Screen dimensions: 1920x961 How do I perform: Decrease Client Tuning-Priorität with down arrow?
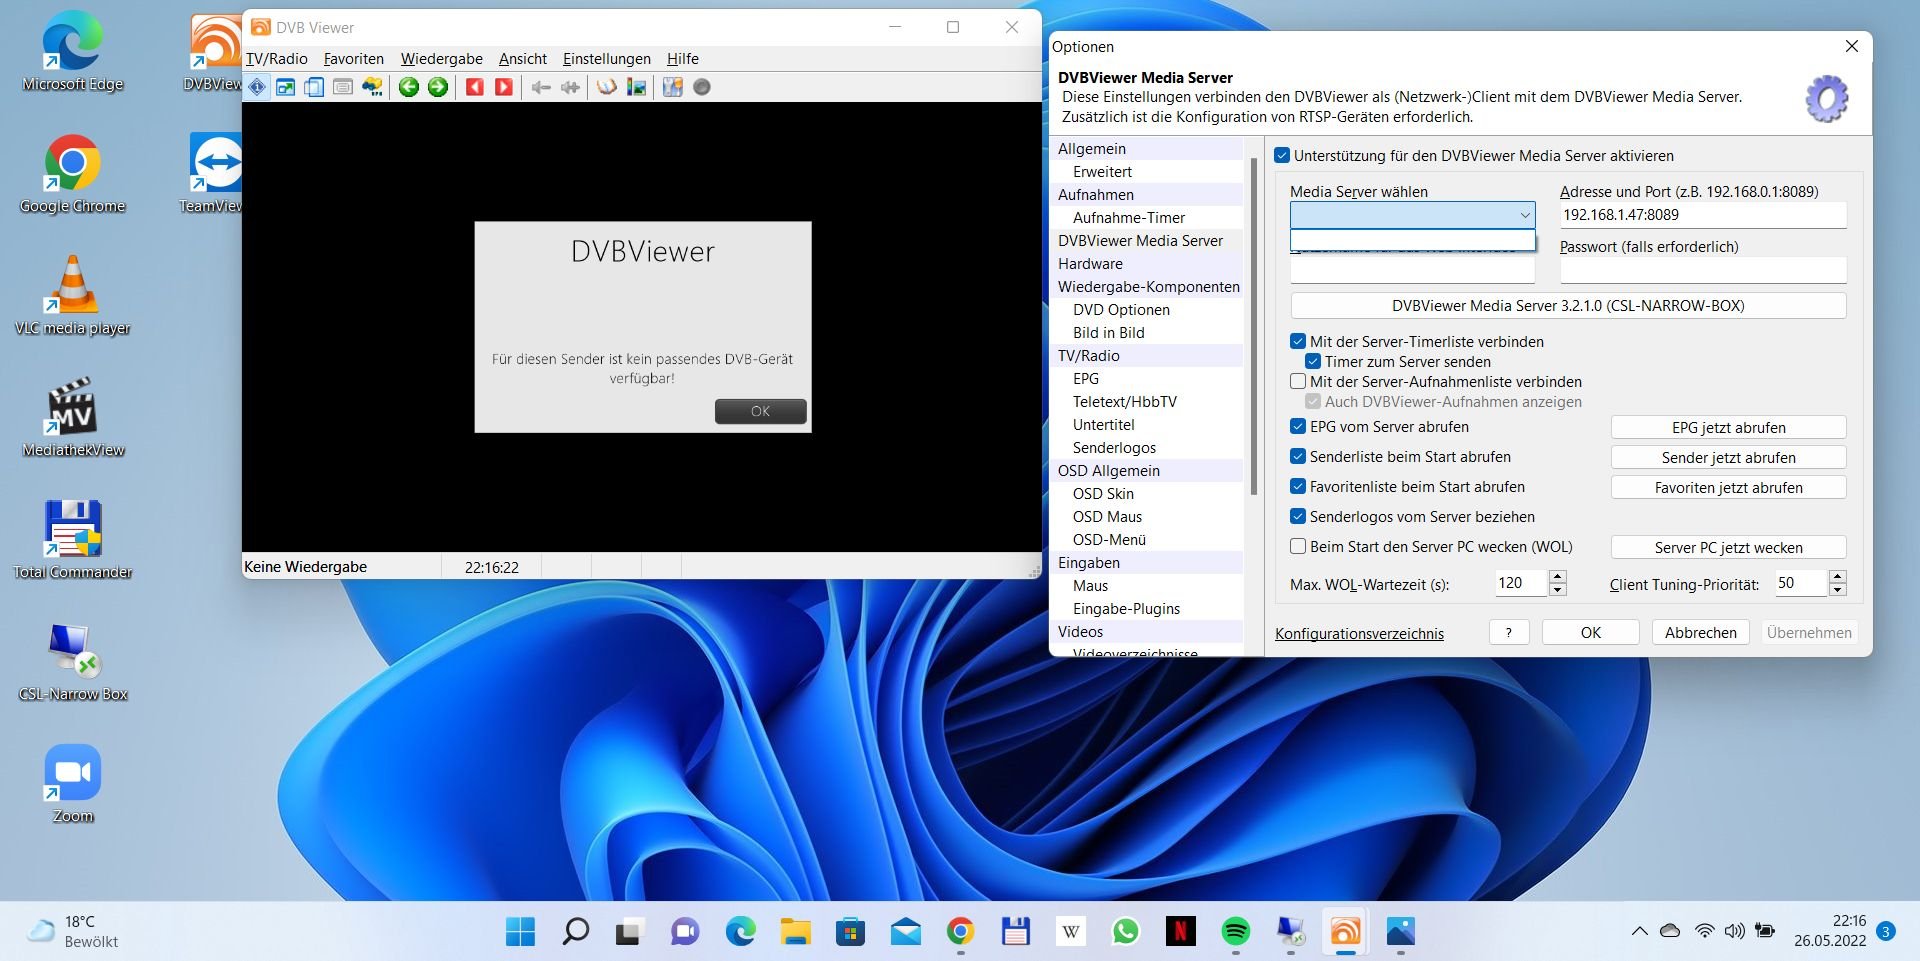(1837, 590)
